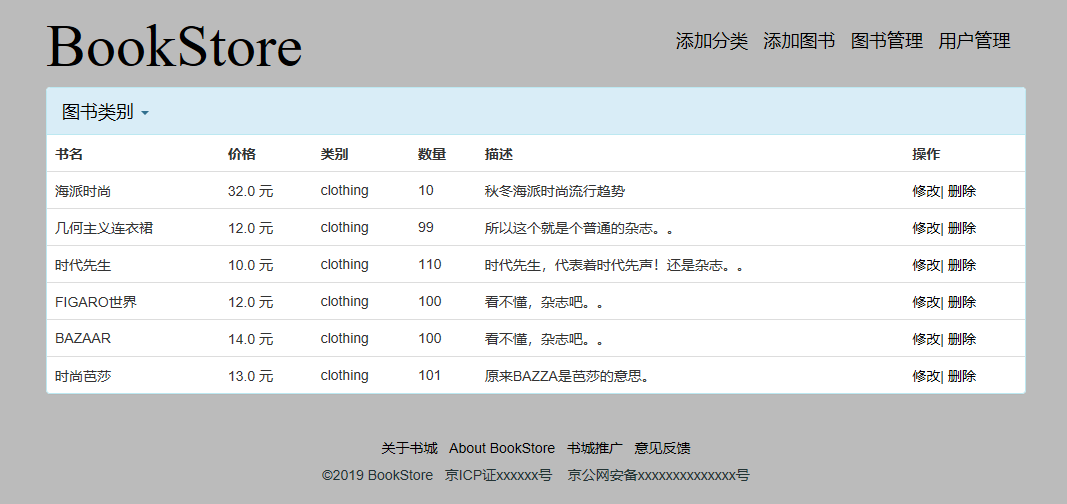Delete the FIGARO世界 entry
Image resolution: width=1067 pixels, height=504 pixels.
[962, 301]
